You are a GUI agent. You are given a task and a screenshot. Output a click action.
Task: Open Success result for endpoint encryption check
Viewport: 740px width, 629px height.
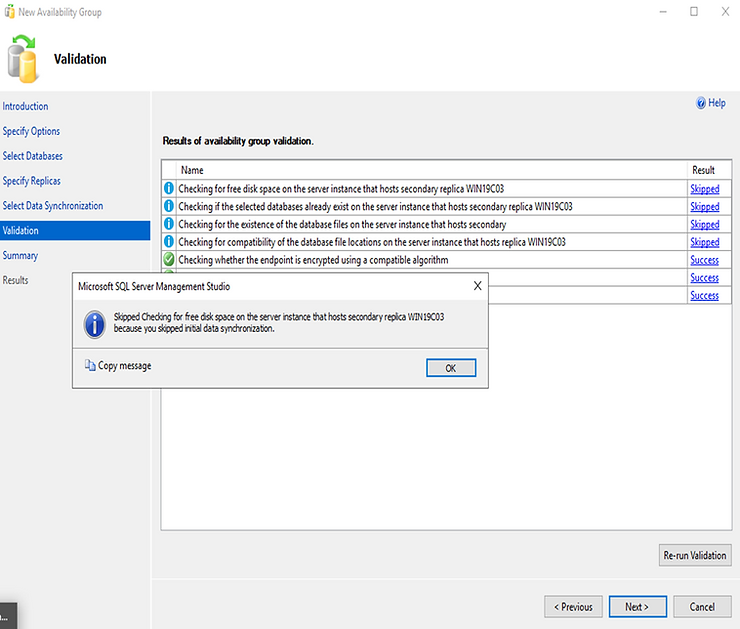pos(704,260)
